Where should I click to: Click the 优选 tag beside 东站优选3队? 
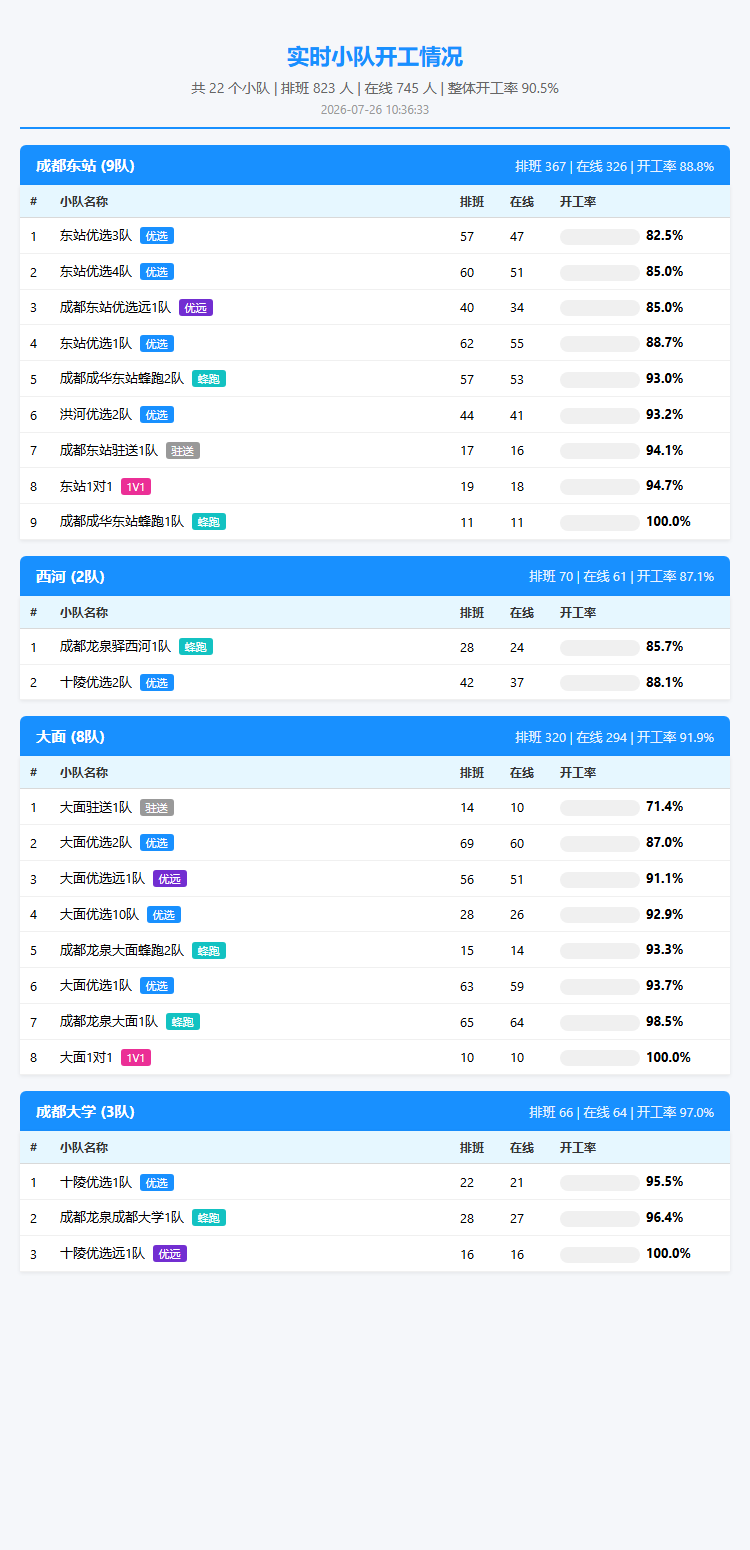[157, 236]
